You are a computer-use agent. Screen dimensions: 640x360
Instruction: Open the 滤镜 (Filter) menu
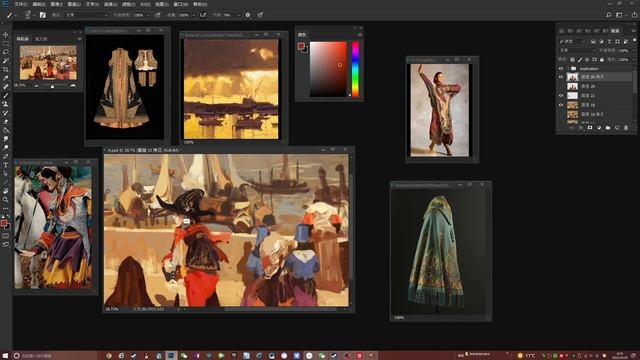coord(129,4)
